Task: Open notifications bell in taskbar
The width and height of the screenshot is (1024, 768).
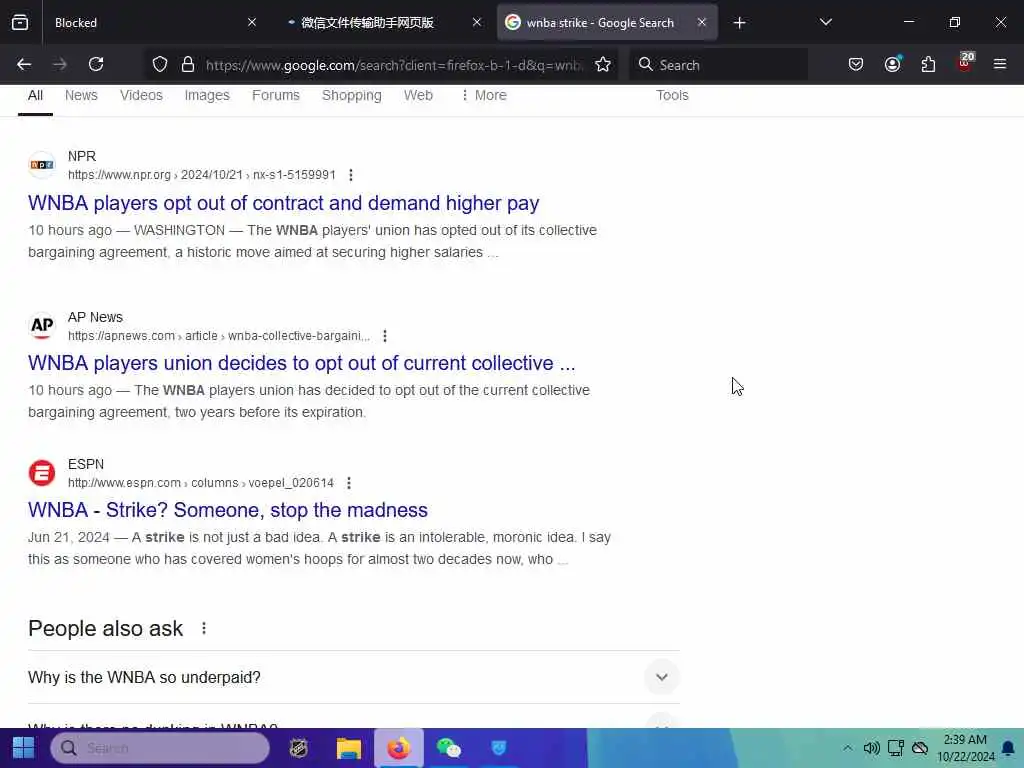Action: 1008,748
